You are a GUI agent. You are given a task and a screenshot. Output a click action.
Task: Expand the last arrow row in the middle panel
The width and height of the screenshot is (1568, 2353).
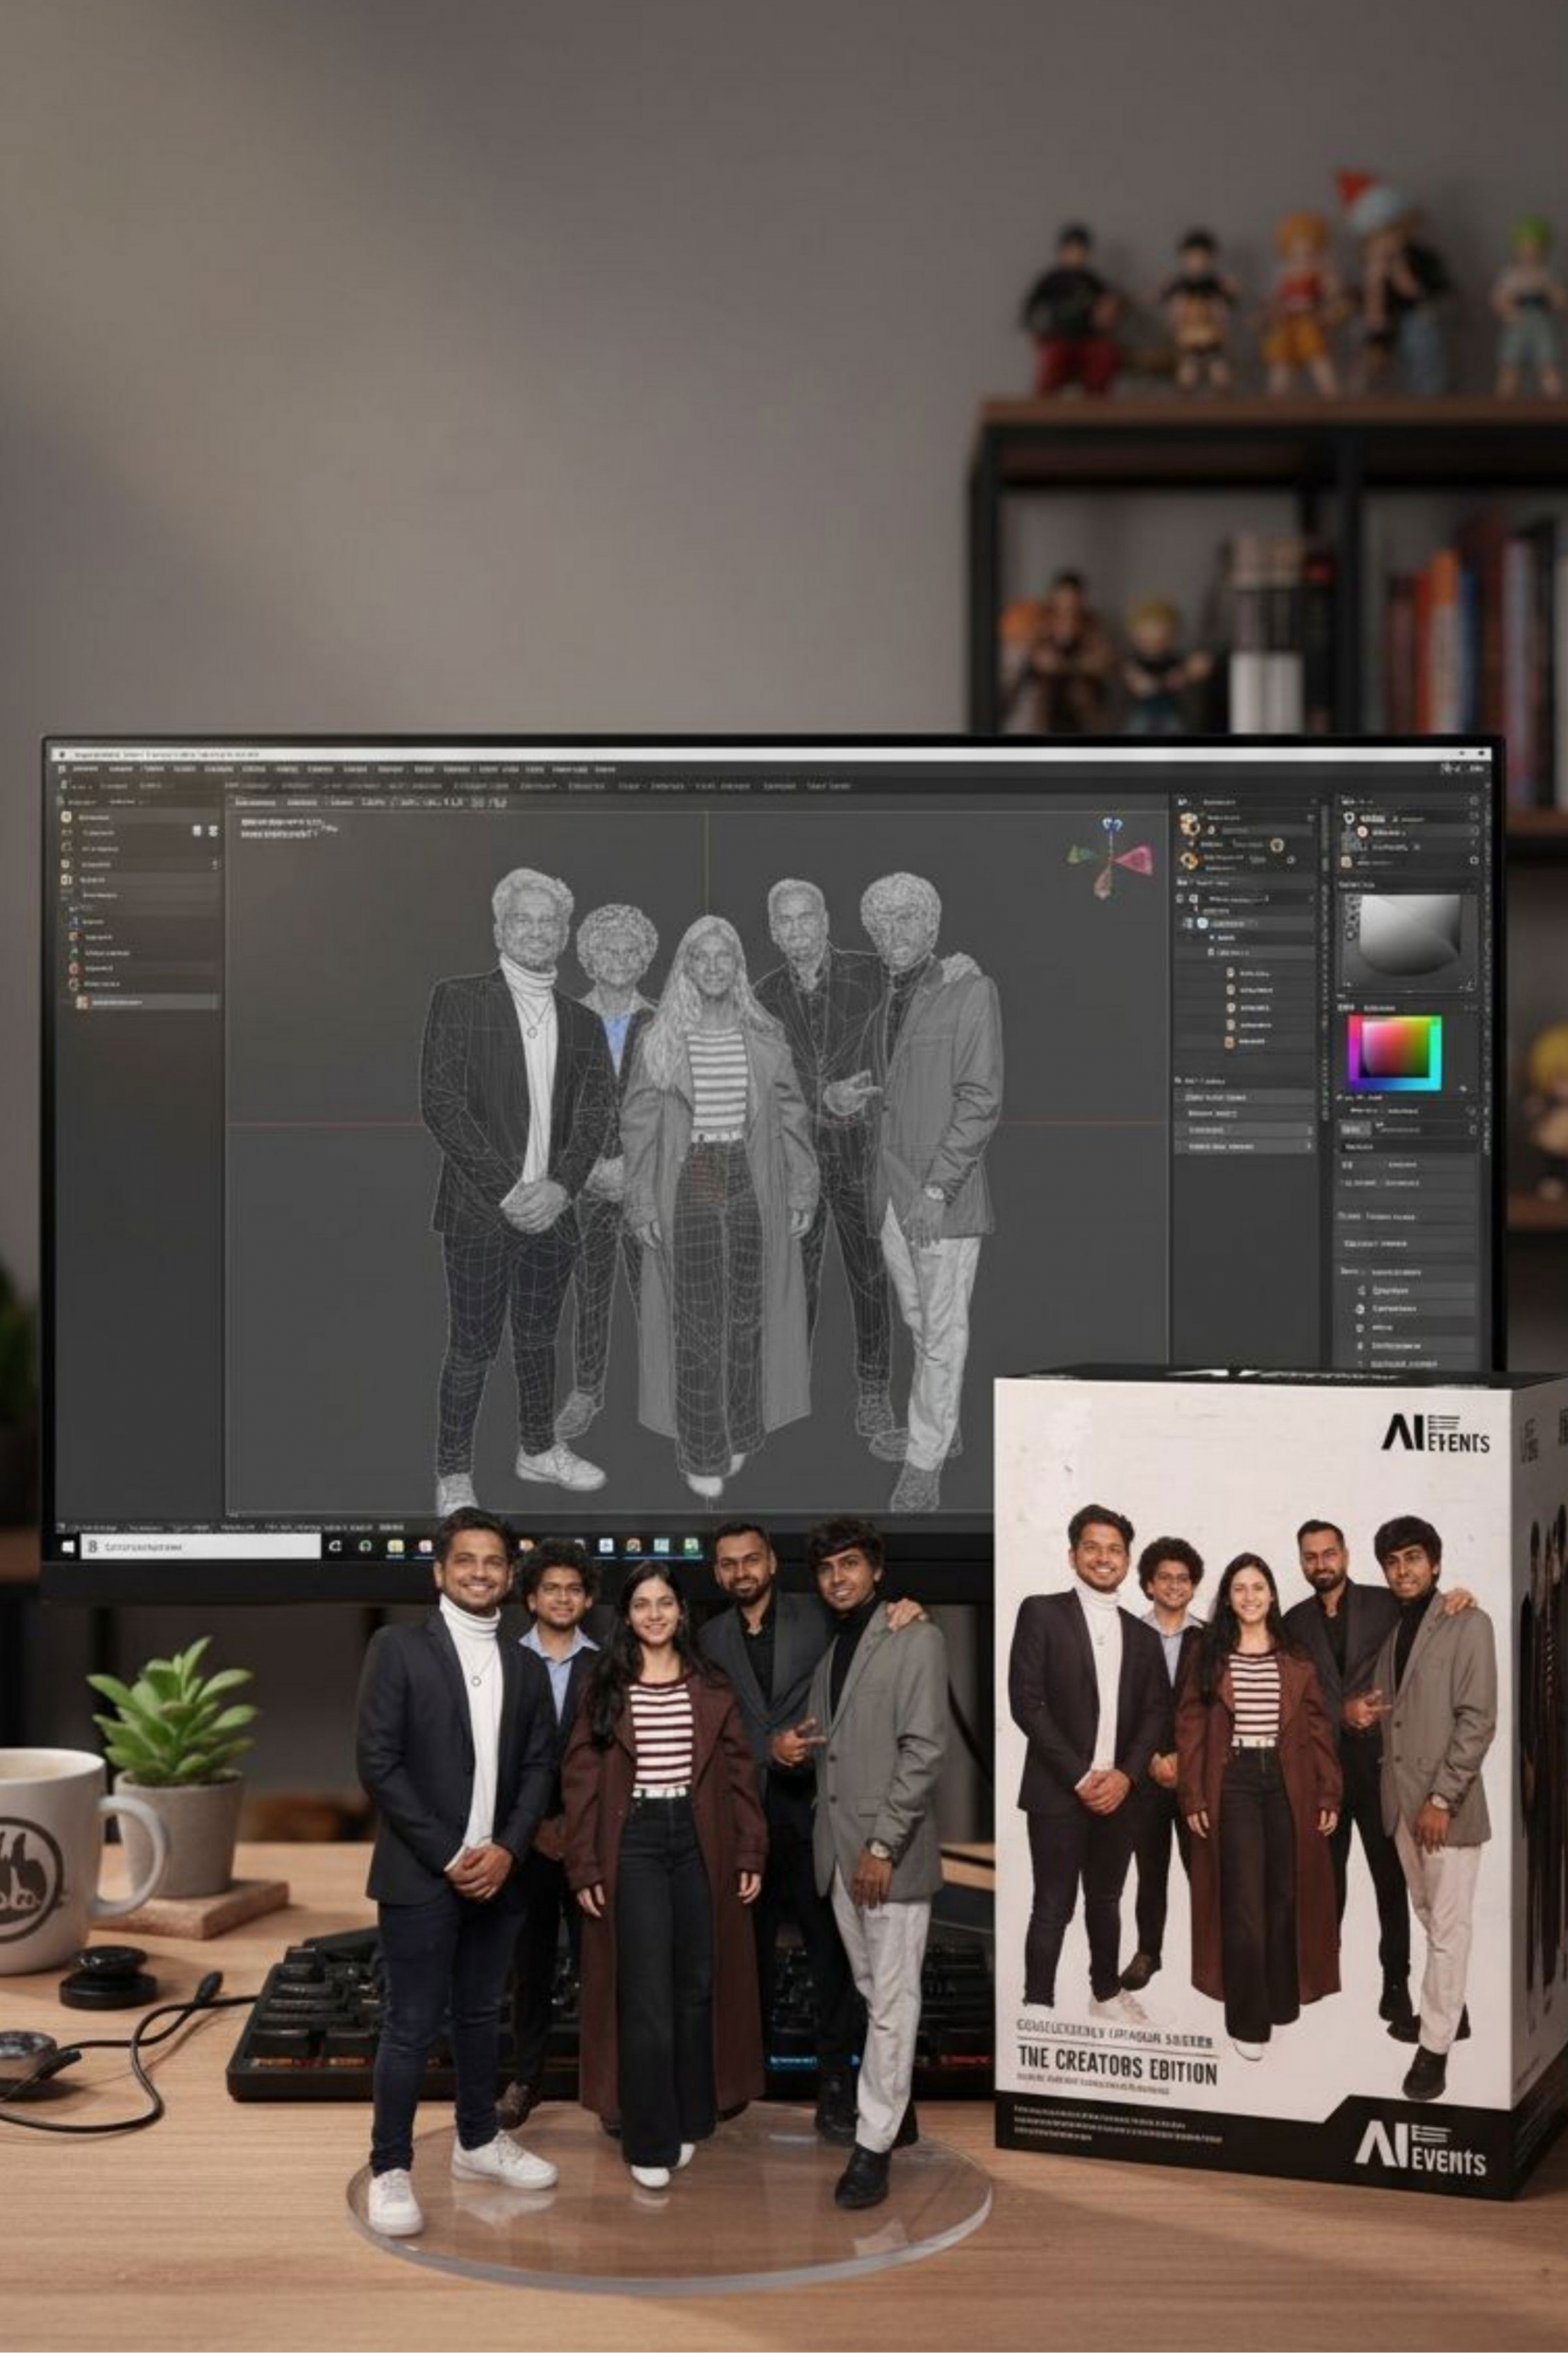(x=1310, y=1146)
